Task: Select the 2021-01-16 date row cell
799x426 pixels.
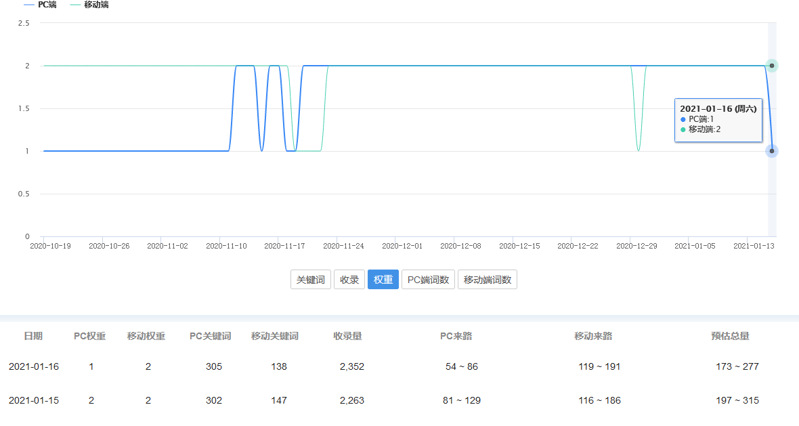Action: tap(33, 367)
